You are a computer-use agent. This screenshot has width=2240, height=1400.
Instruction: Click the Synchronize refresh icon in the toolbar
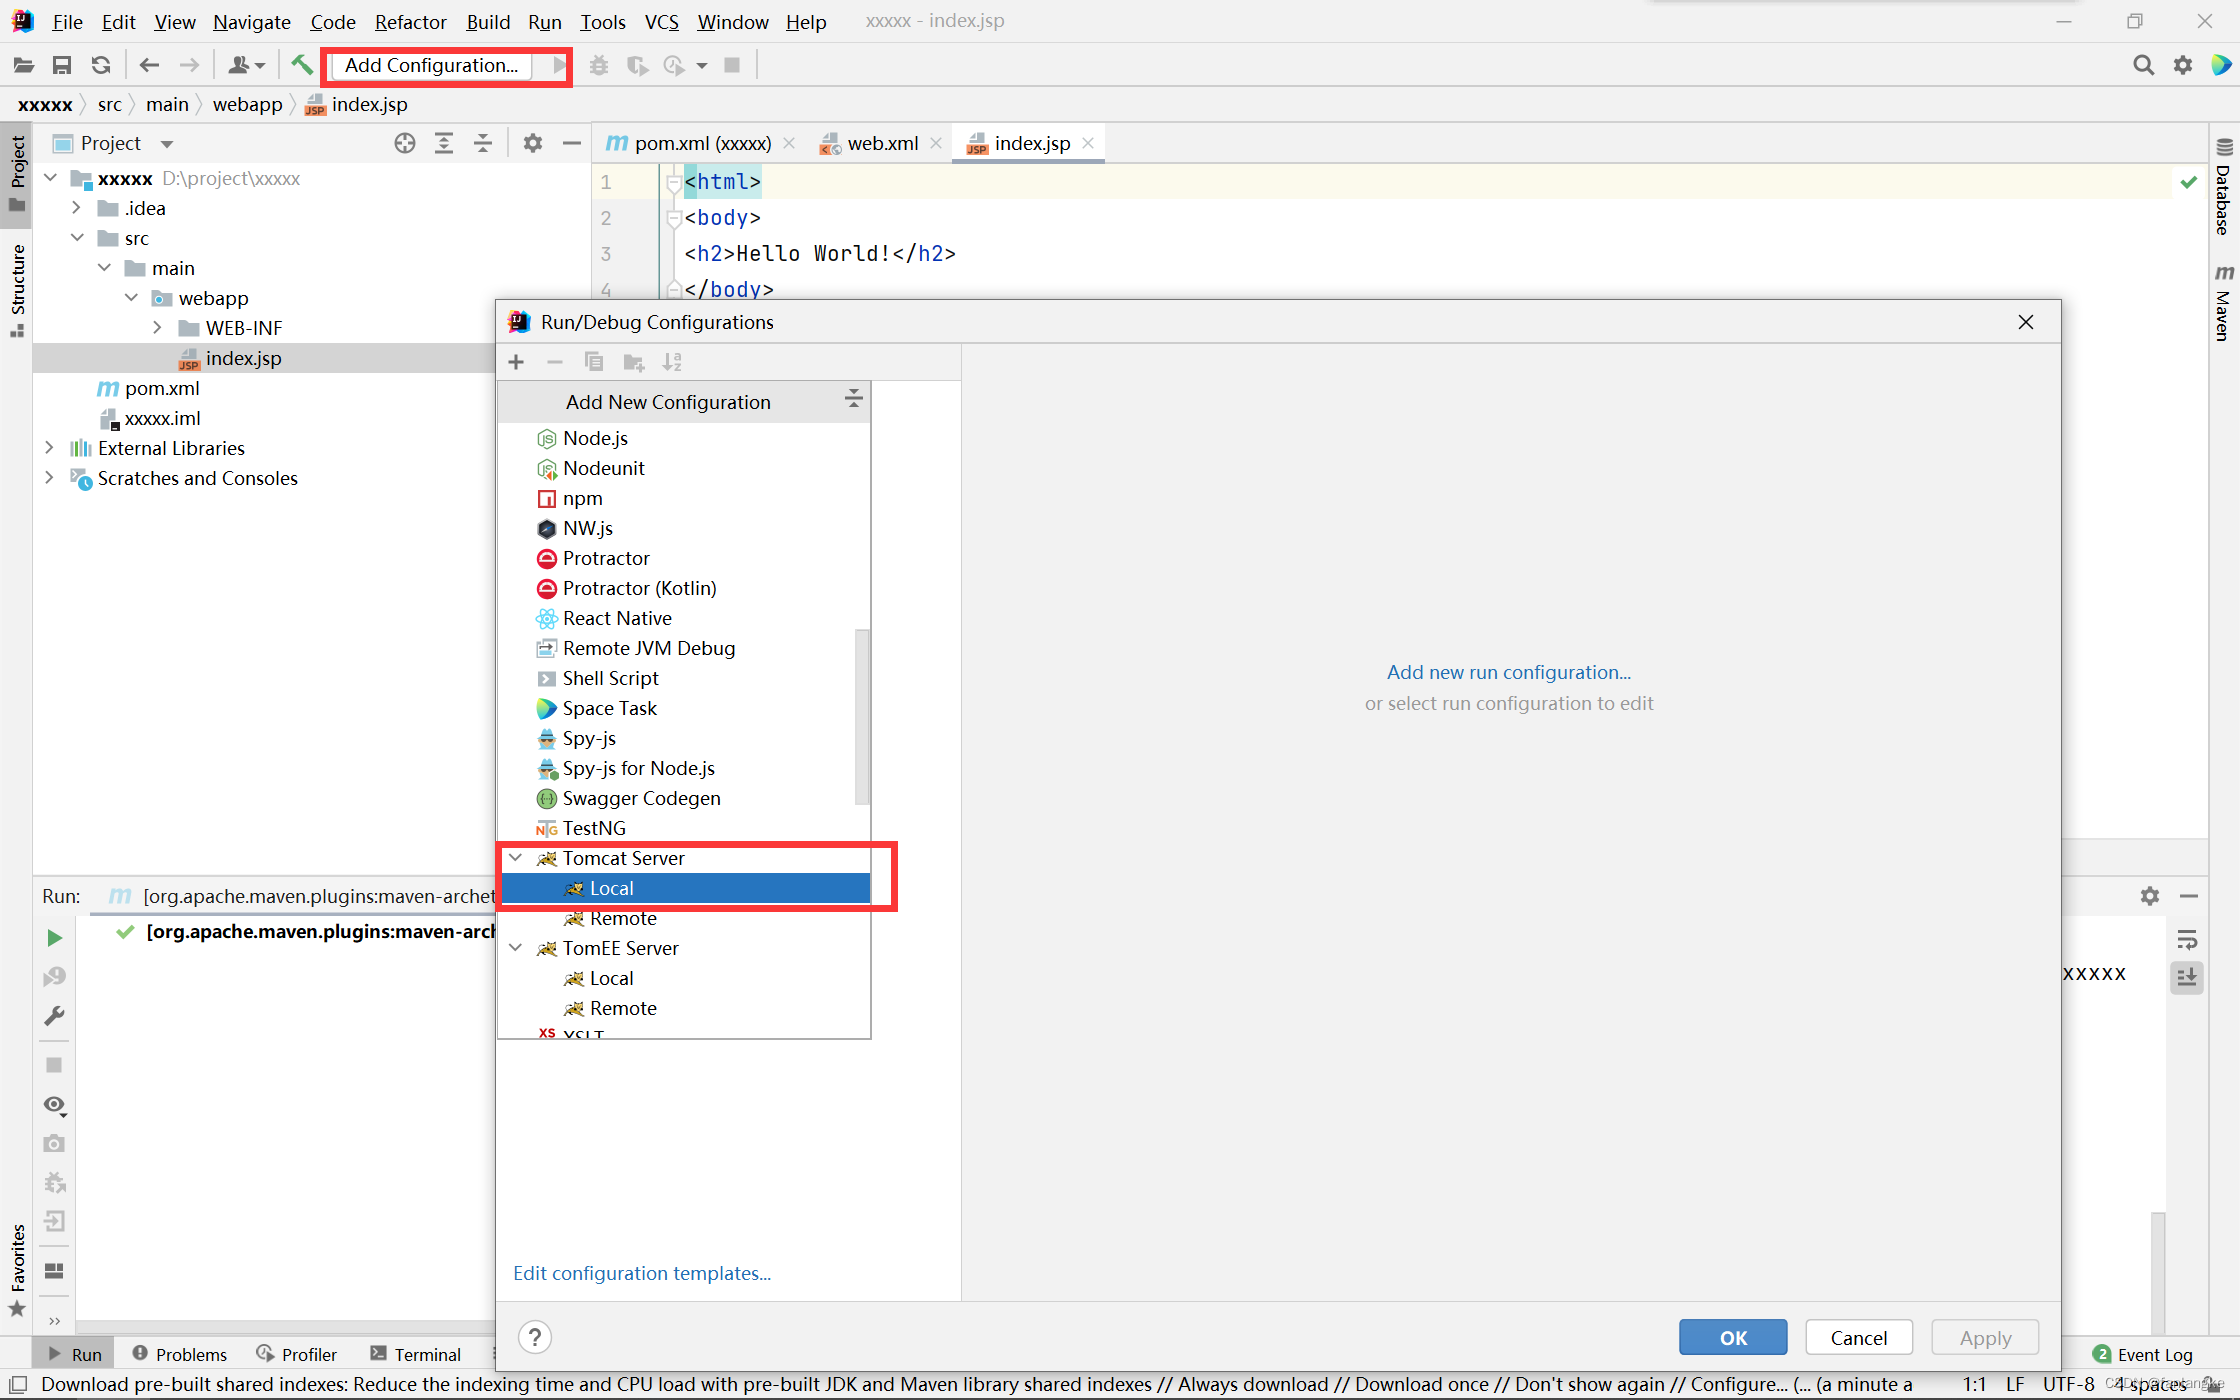coord(101,65)
